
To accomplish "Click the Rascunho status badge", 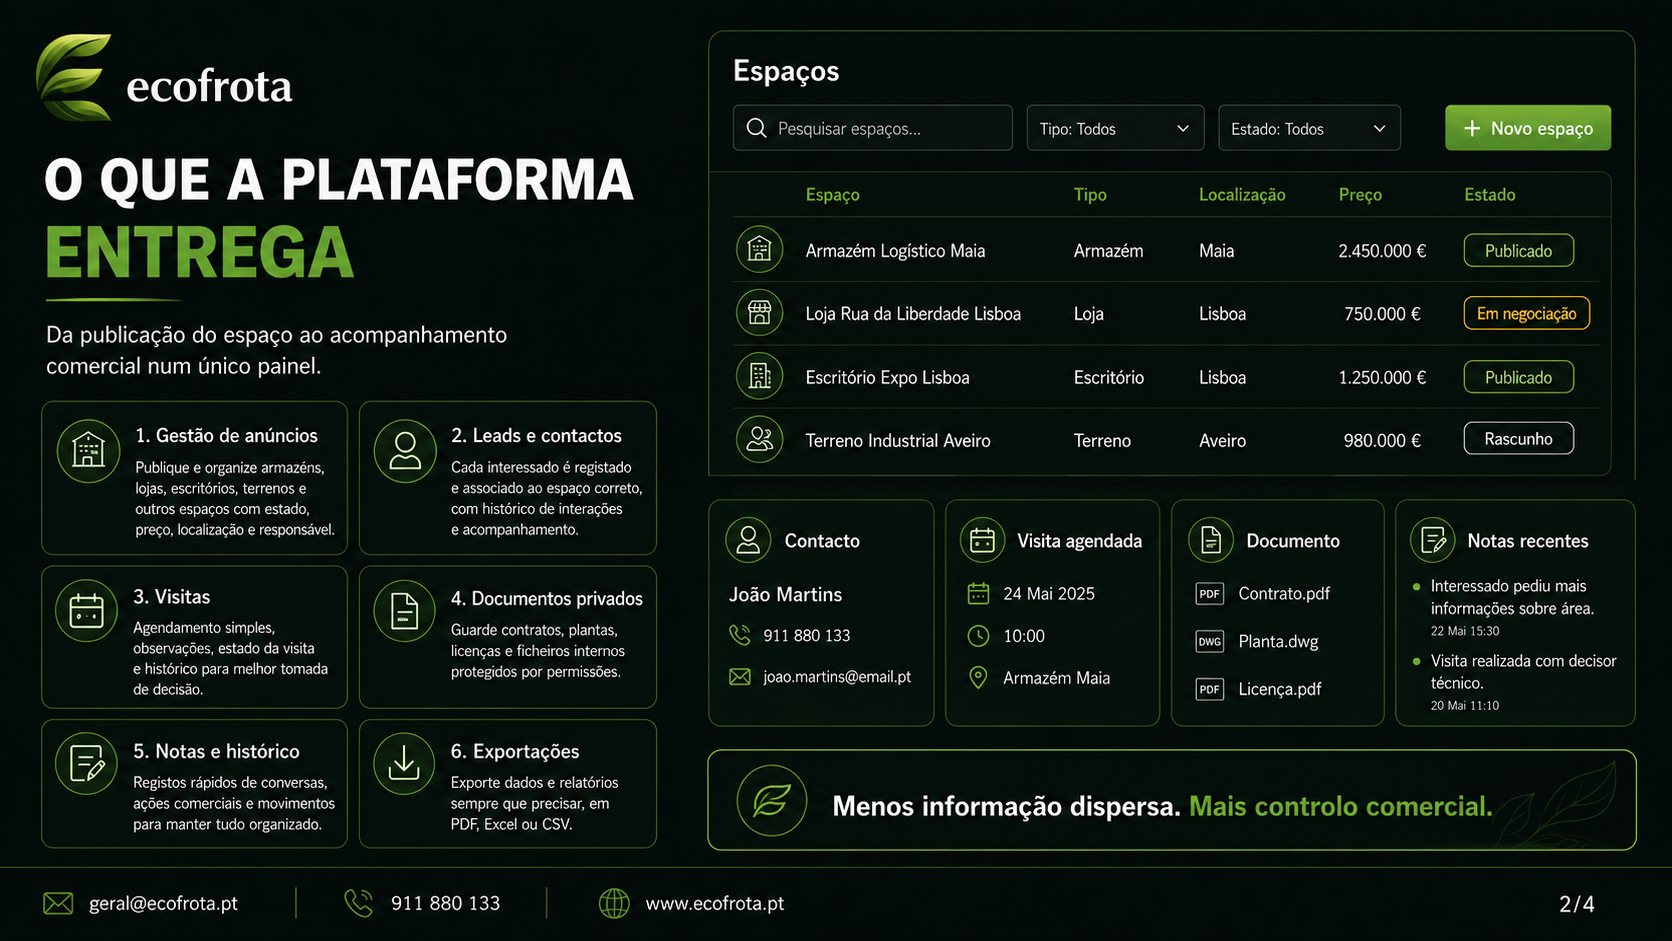I will coord(1518,438).
